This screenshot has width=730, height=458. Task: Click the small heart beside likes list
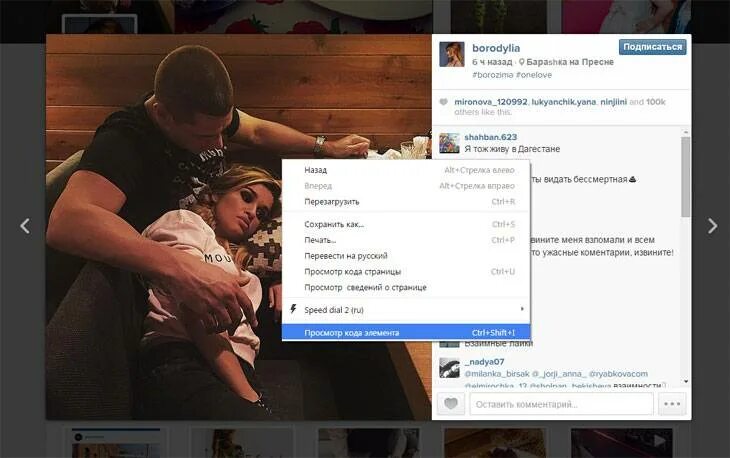tap(444, 101)
